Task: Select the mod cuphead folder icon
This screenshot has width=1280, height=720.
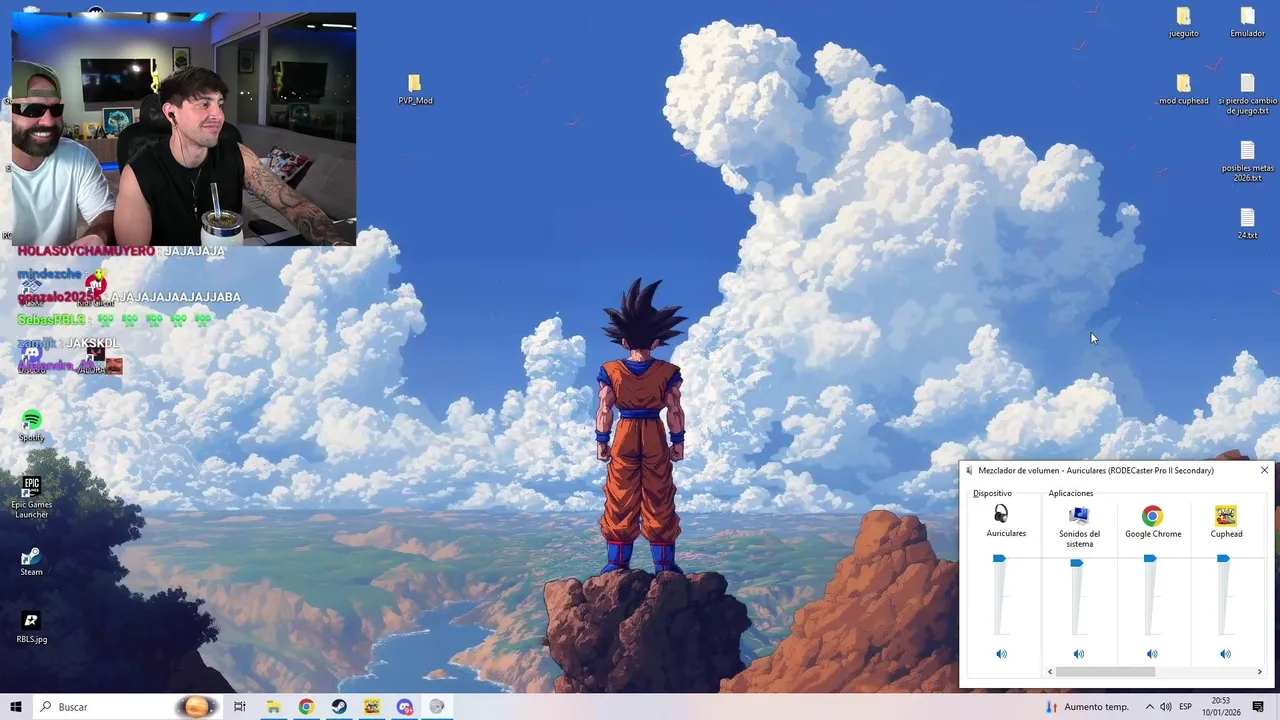Action: 1184,89
